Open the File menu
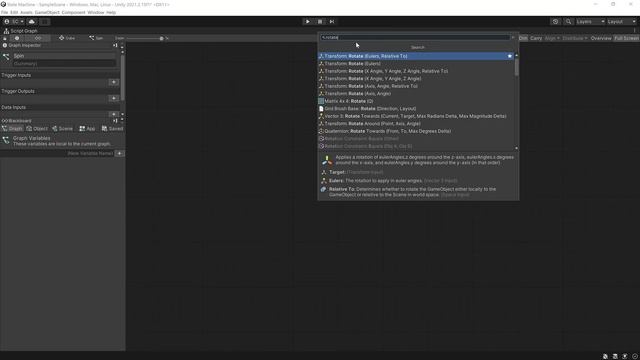The image size is (640, 360). pyautogui.click(x=4, y=13)
